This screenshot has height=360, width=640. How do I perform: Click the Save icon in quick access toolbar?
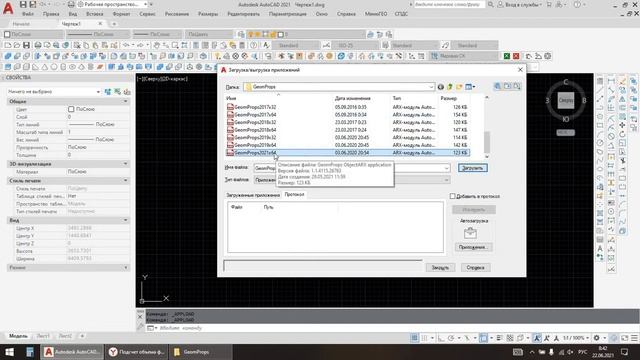tap(23, 4)
